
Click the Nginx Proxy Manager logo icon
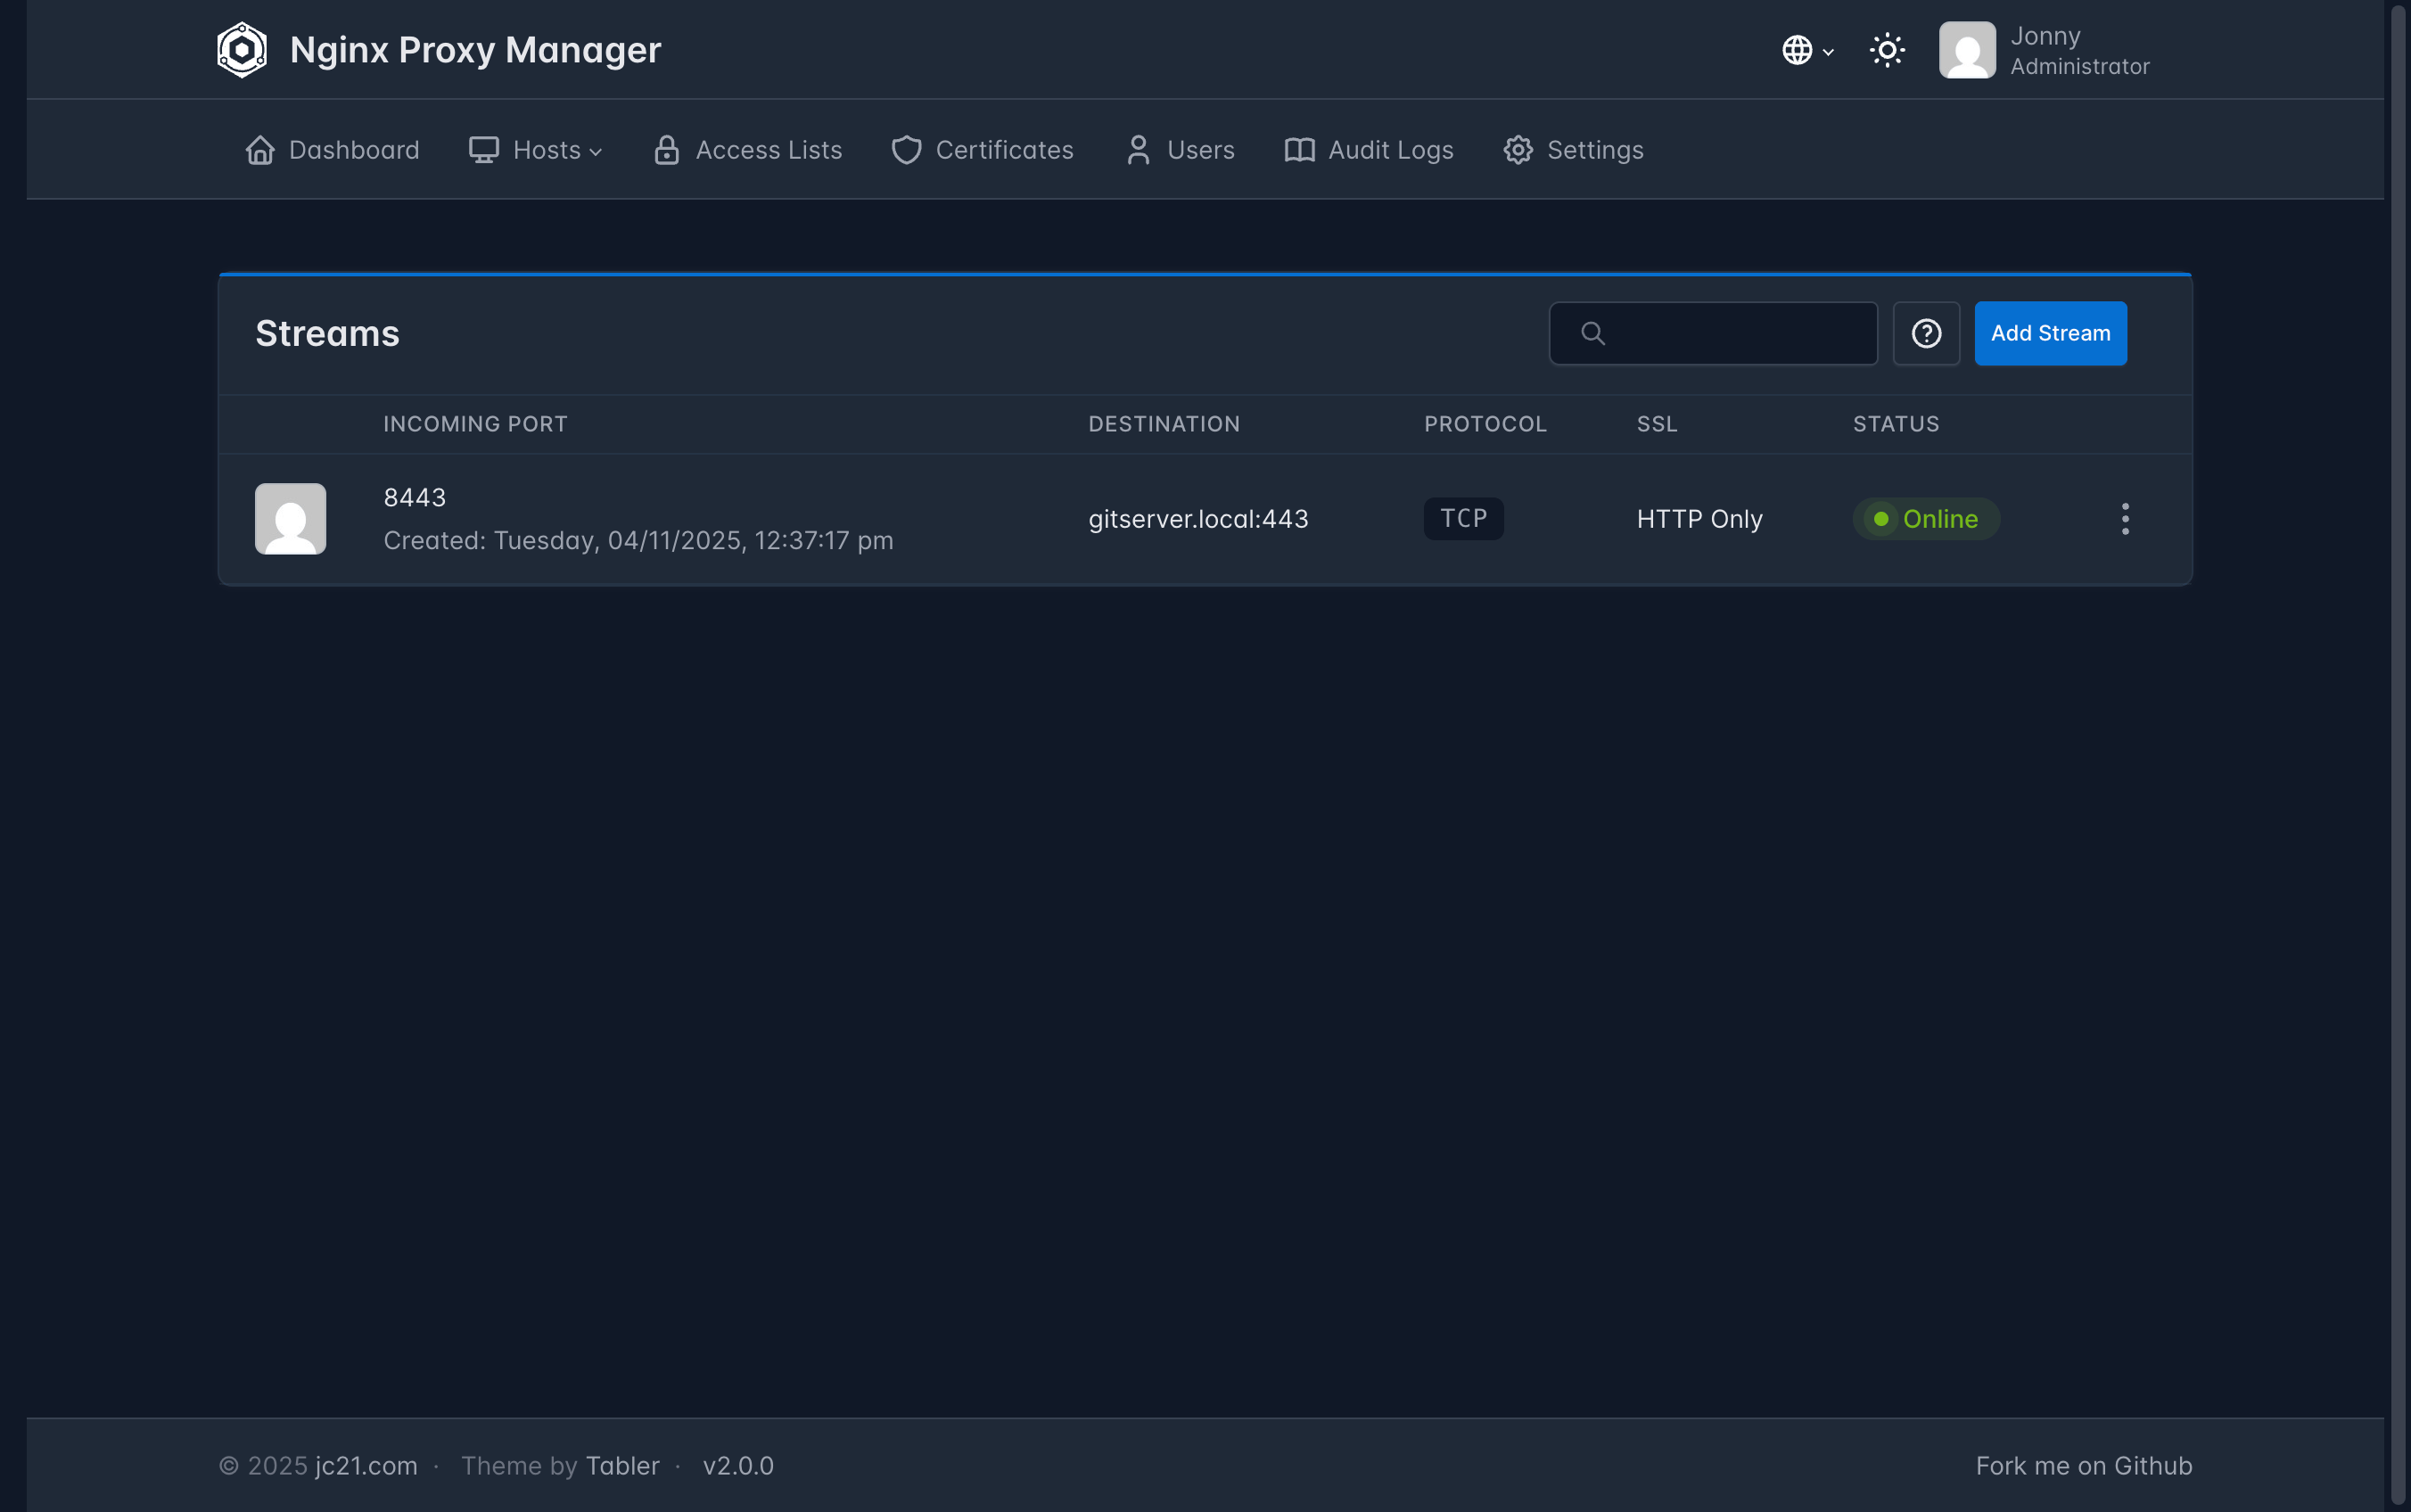click(x=242, y=50)
